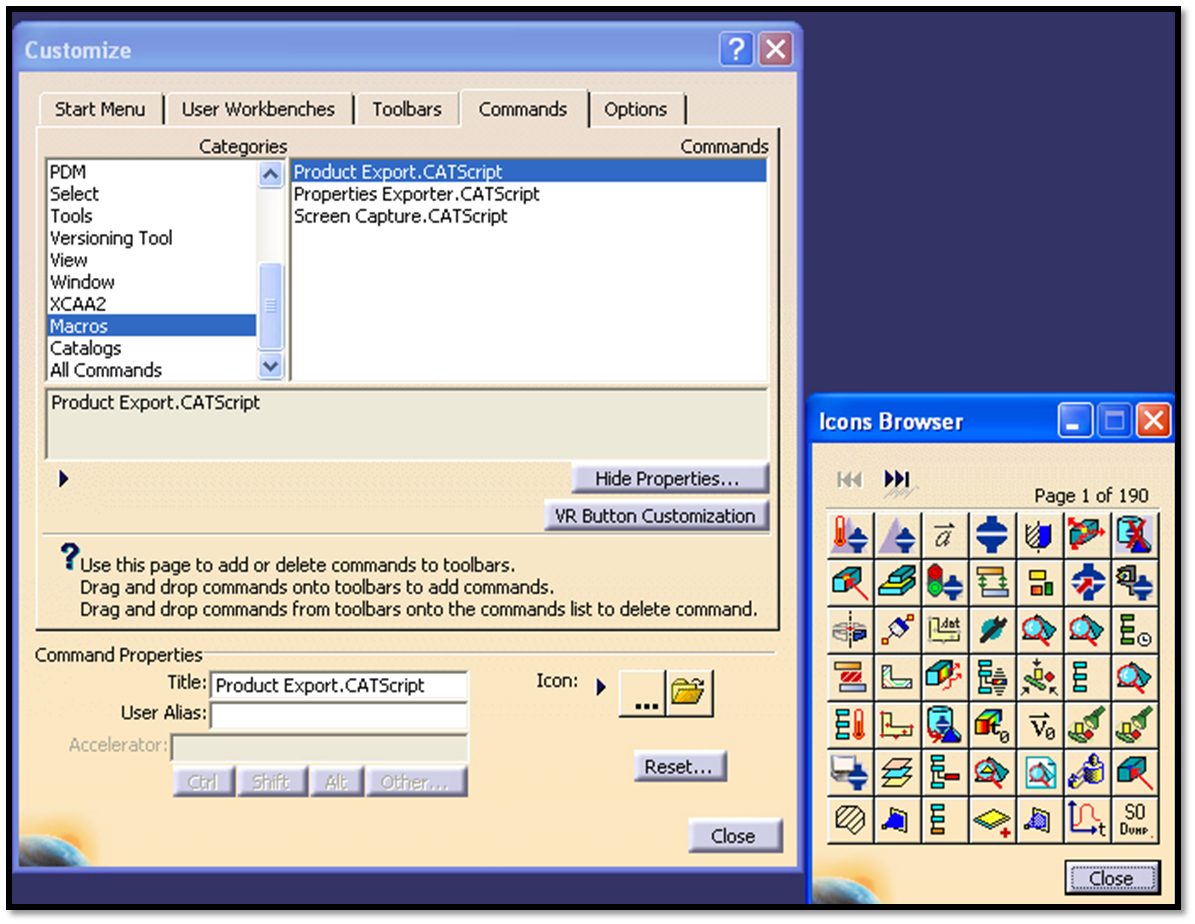Click the disclosure triangle above Hide Properties
Screen dimensions: 1195x924
(62, 478)
